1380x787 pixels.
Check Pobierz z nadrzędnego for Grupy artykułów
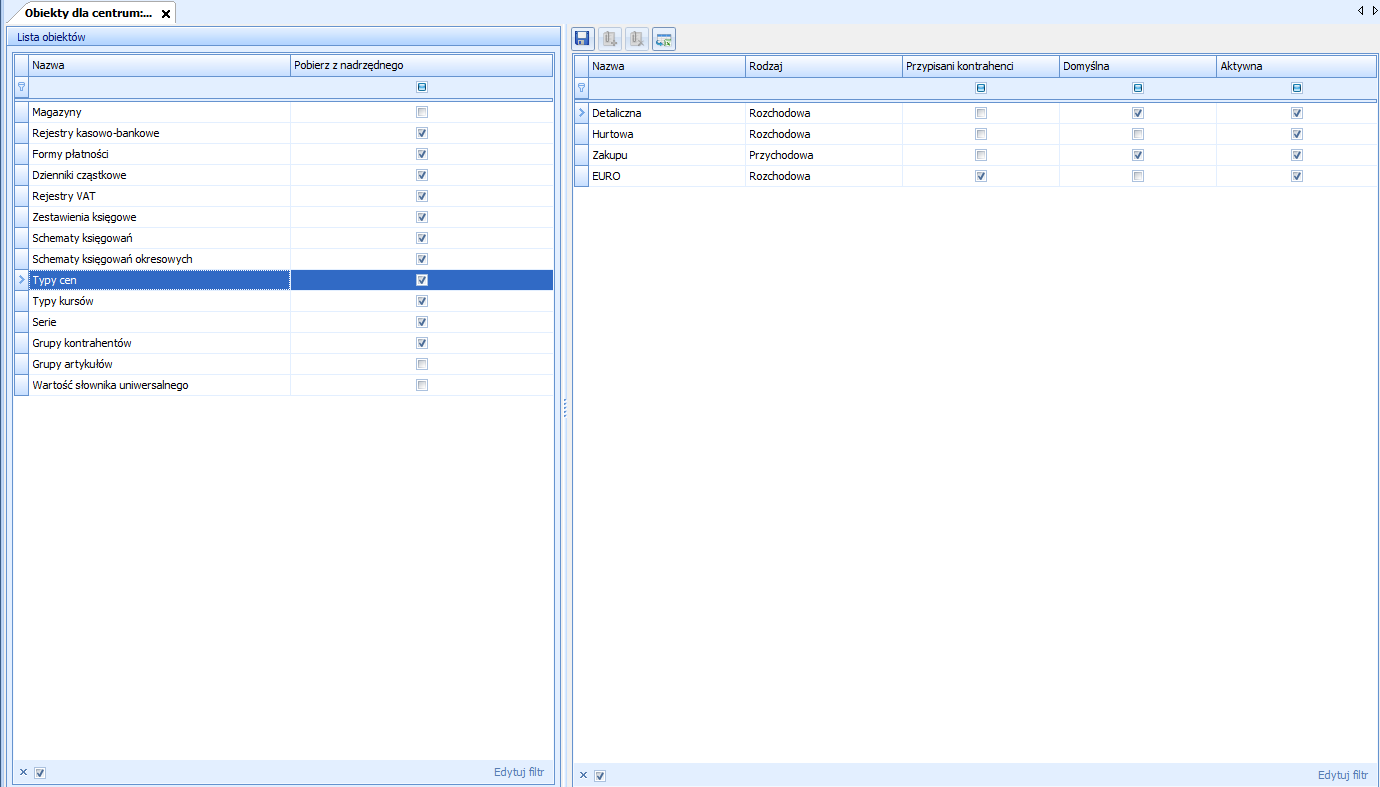pos(422,364)
